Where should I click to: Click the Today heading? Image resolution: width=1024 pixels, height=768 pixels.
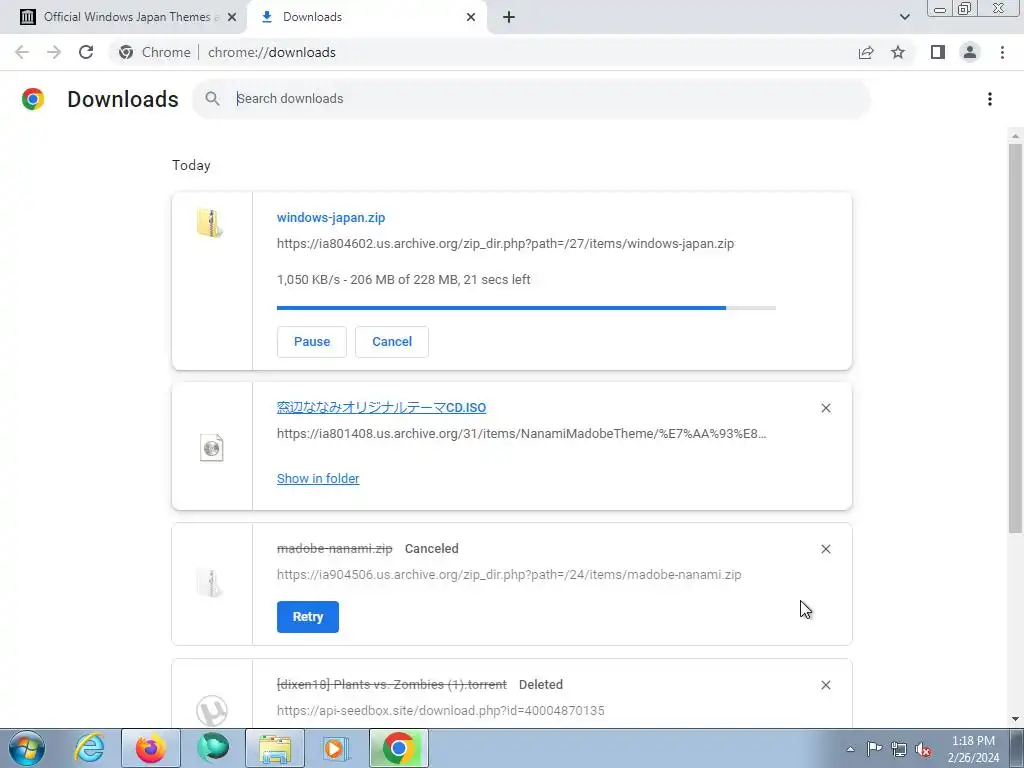click(x=191, y=165)
